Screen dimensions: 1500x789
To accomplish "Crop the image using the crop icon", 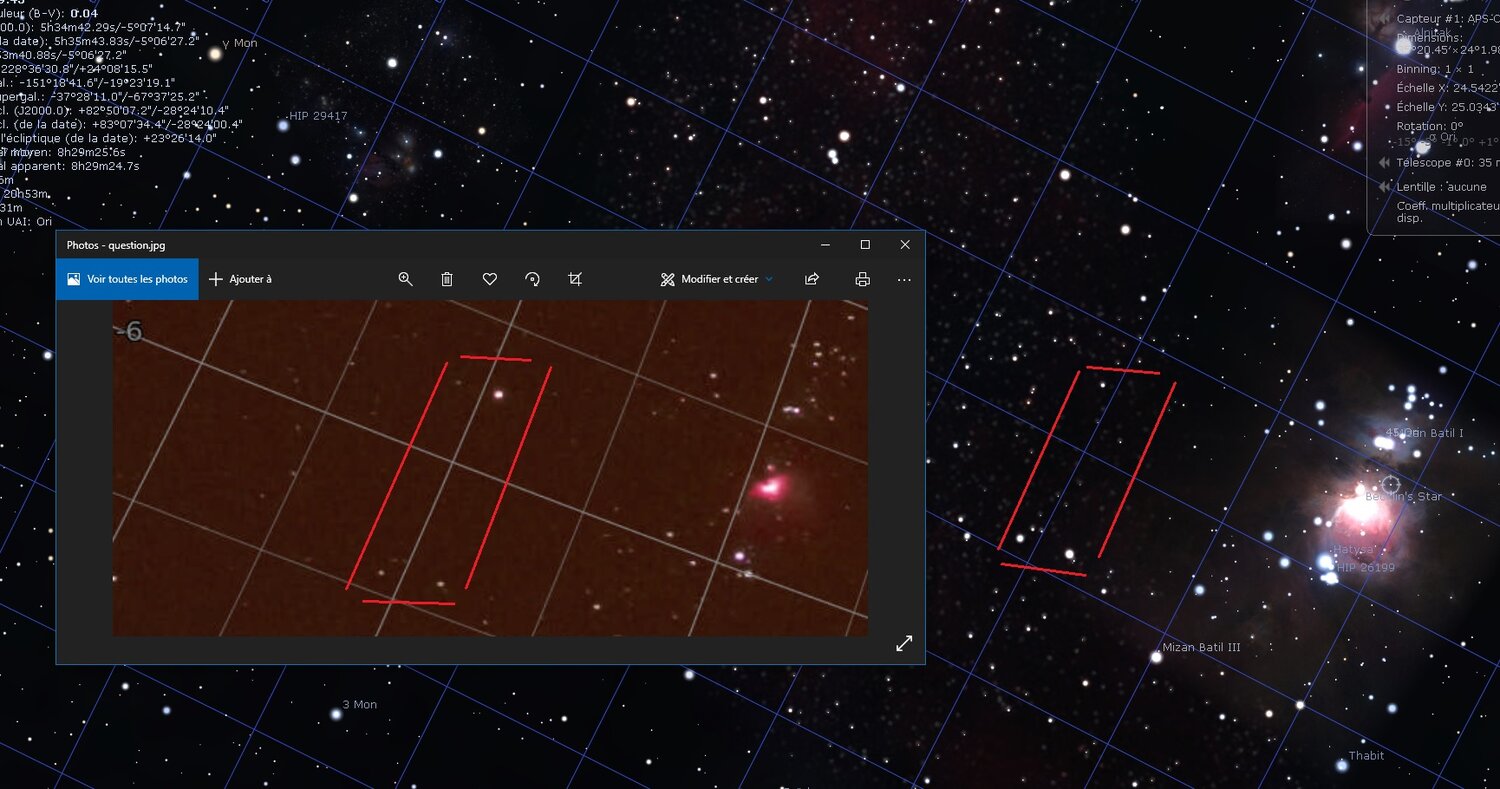I will (x=575, y=279).
